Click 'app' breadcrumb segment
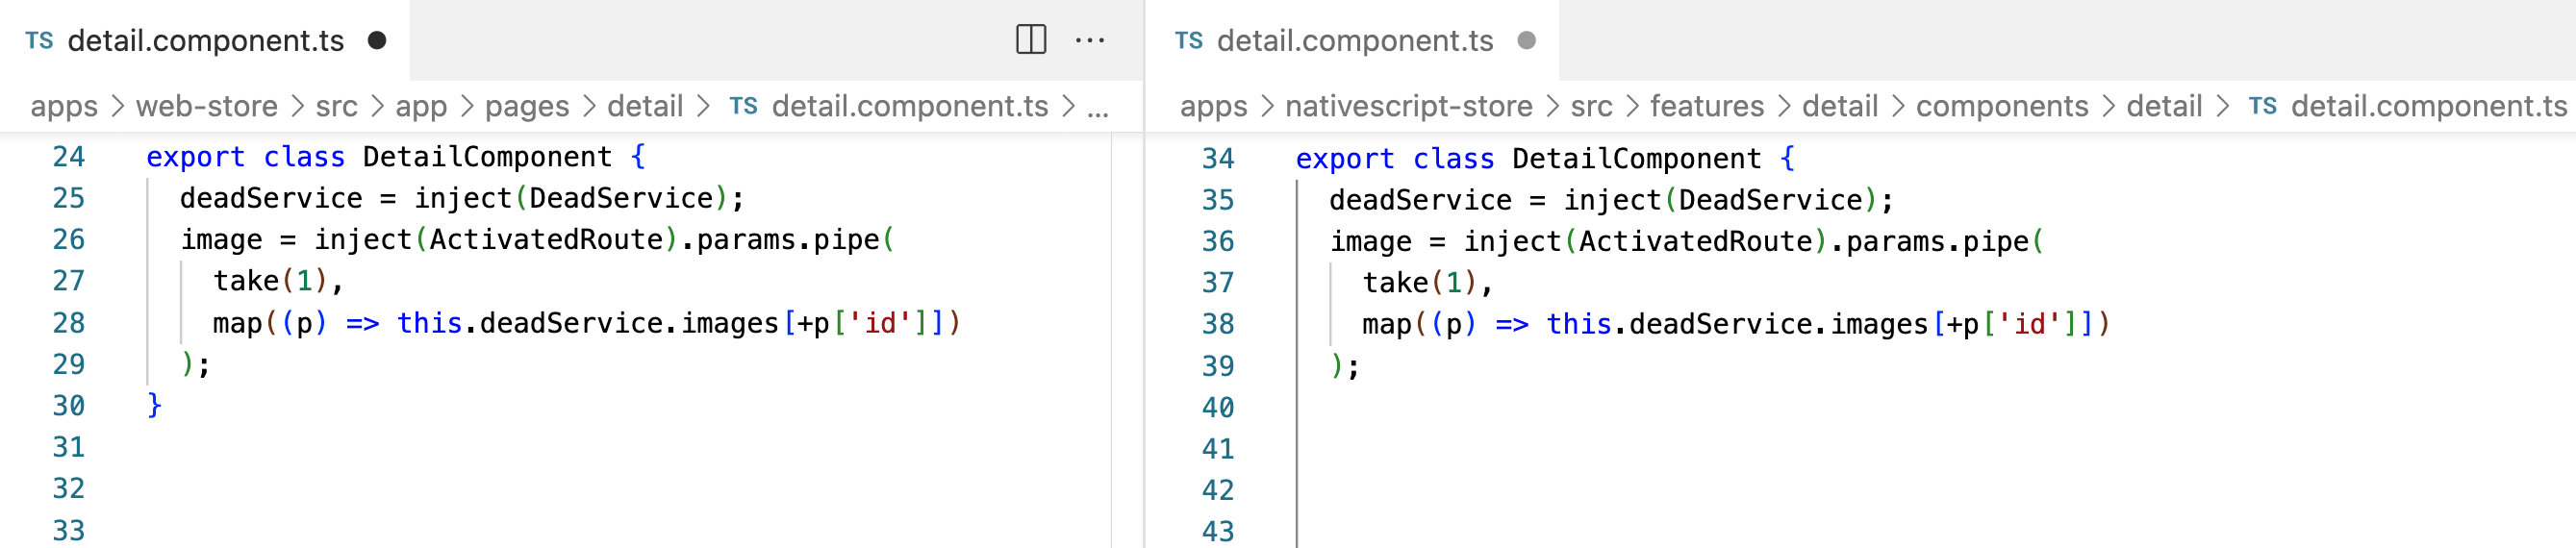The width and height of the screenshot is (2576, 548). pos(421,106)
